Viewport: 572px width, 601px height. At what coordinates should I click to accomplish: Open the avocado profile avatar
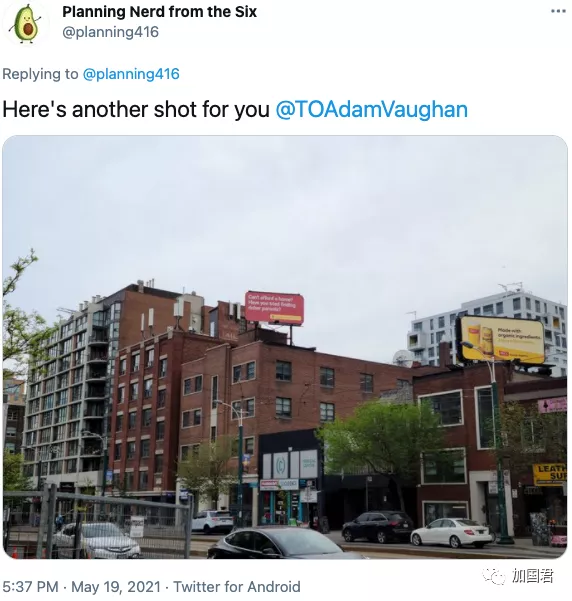pyautogui.click(x=26, y=23)
